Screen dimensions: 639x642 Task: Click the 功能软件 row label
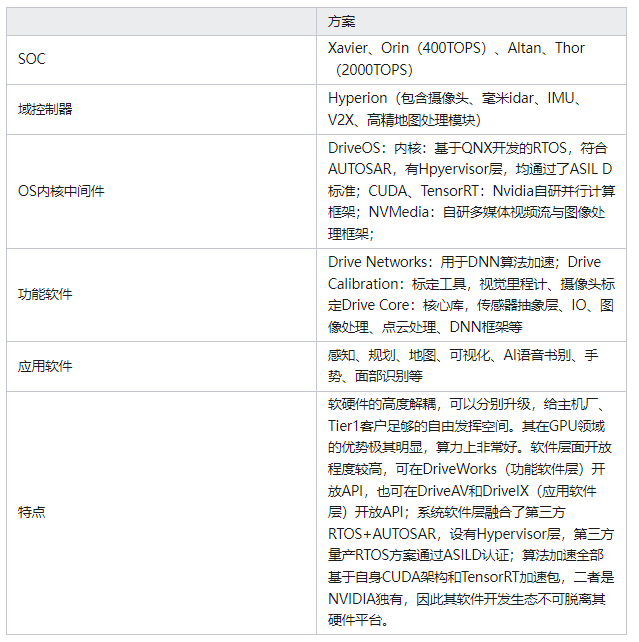coord(45,294)
